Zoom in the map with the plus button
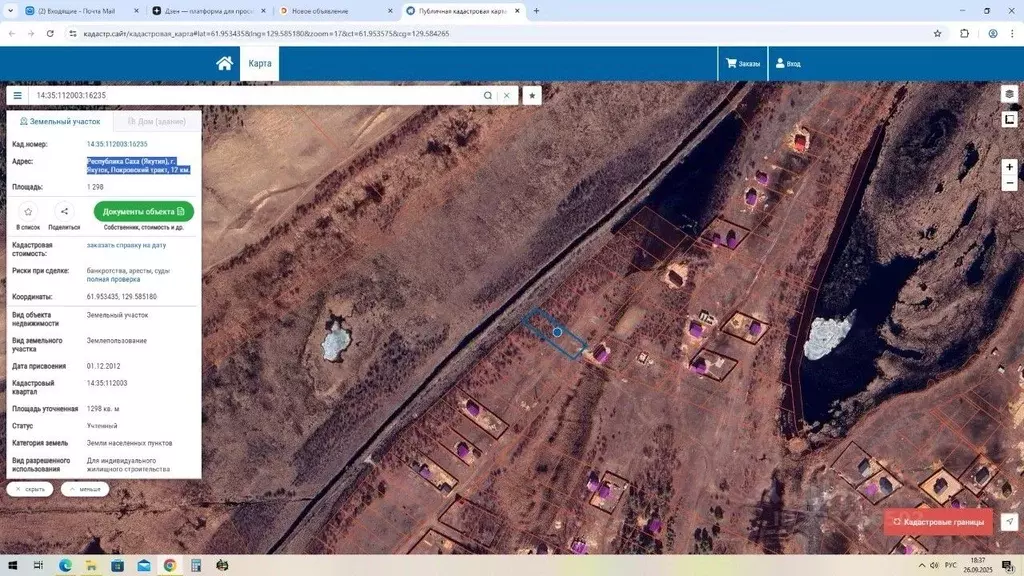The height and width of the screenshot is (576, 1024). (1010, 167)
